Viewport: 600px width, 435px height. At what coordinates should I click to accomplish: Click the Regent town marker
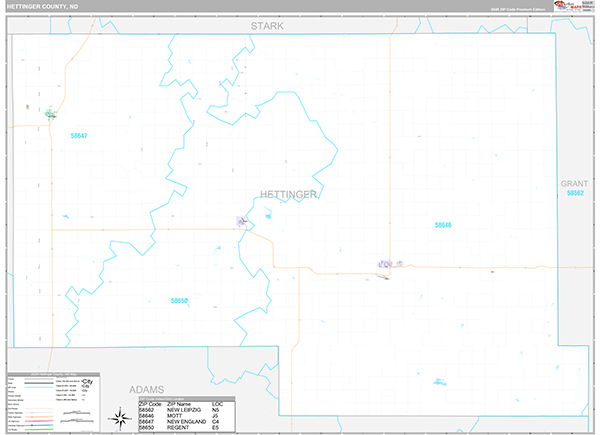(x=242, y=220)
